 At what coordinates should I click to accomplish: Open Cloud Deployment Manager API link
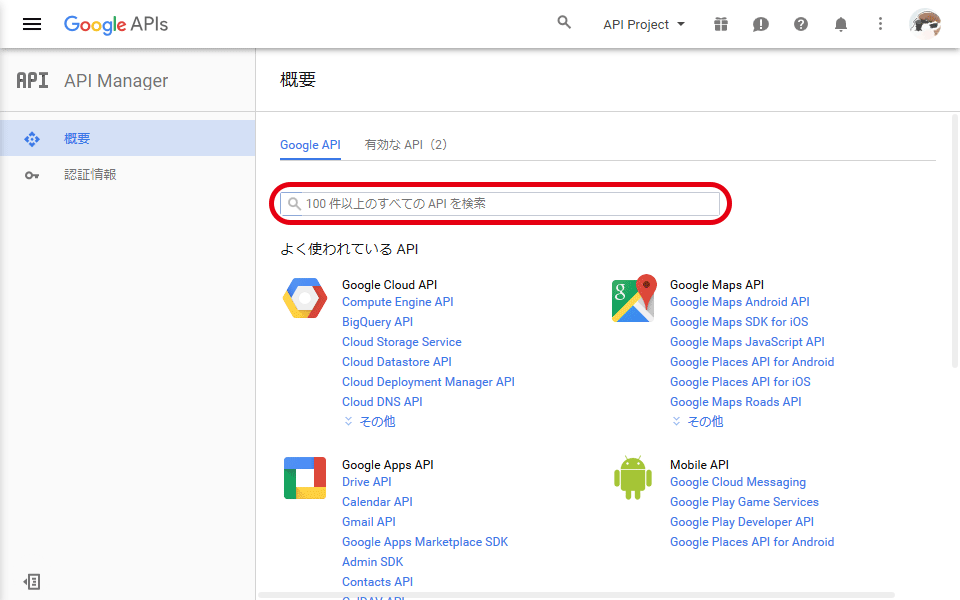point(428,382)
